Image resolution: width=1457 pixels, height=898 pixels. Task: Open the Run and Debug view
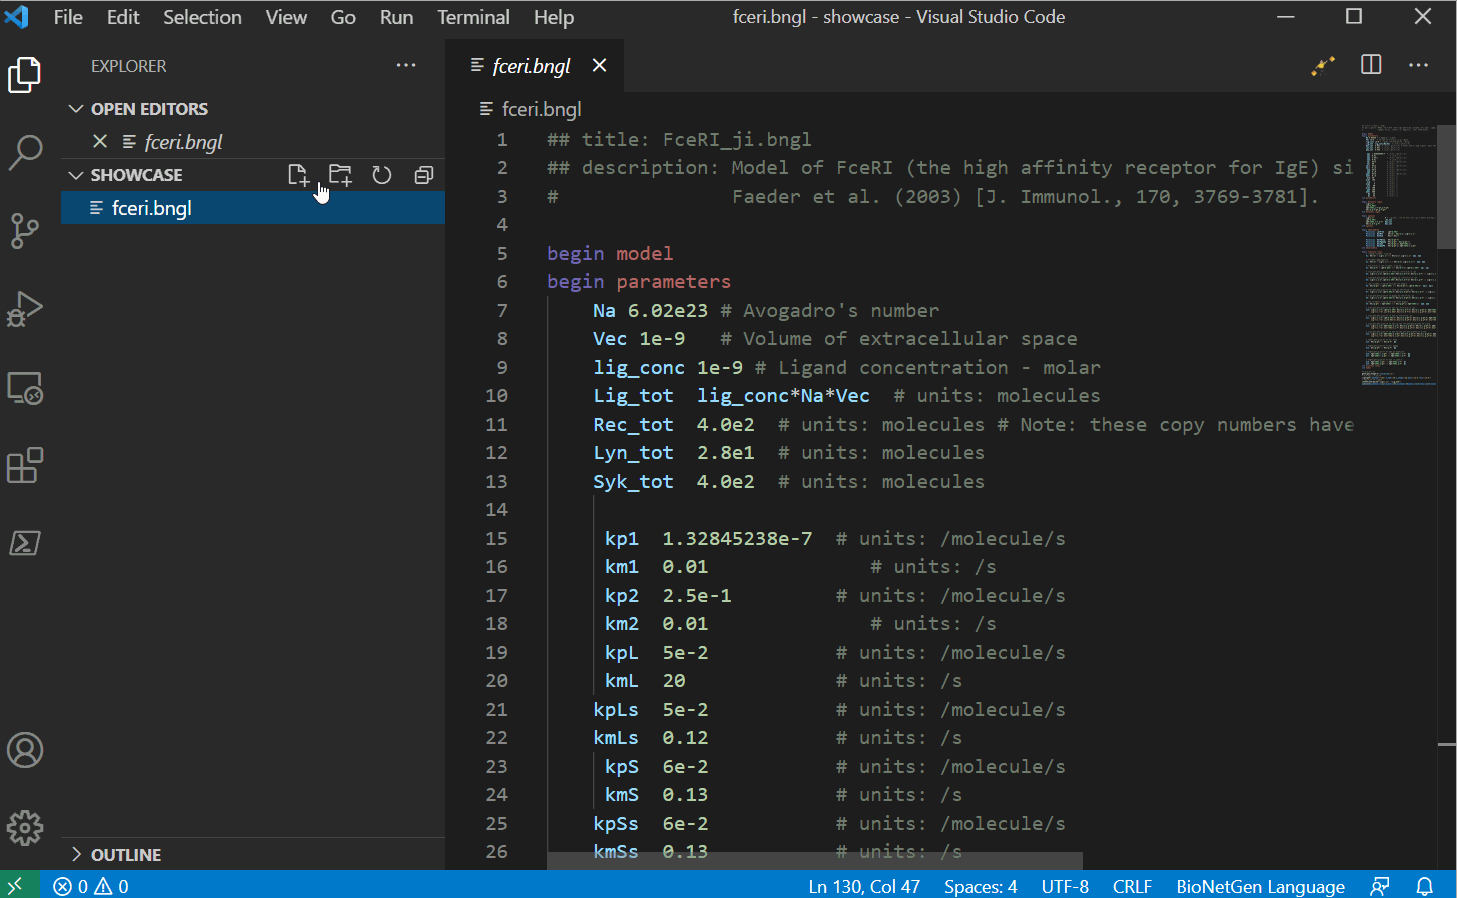(x=24, y=308)
